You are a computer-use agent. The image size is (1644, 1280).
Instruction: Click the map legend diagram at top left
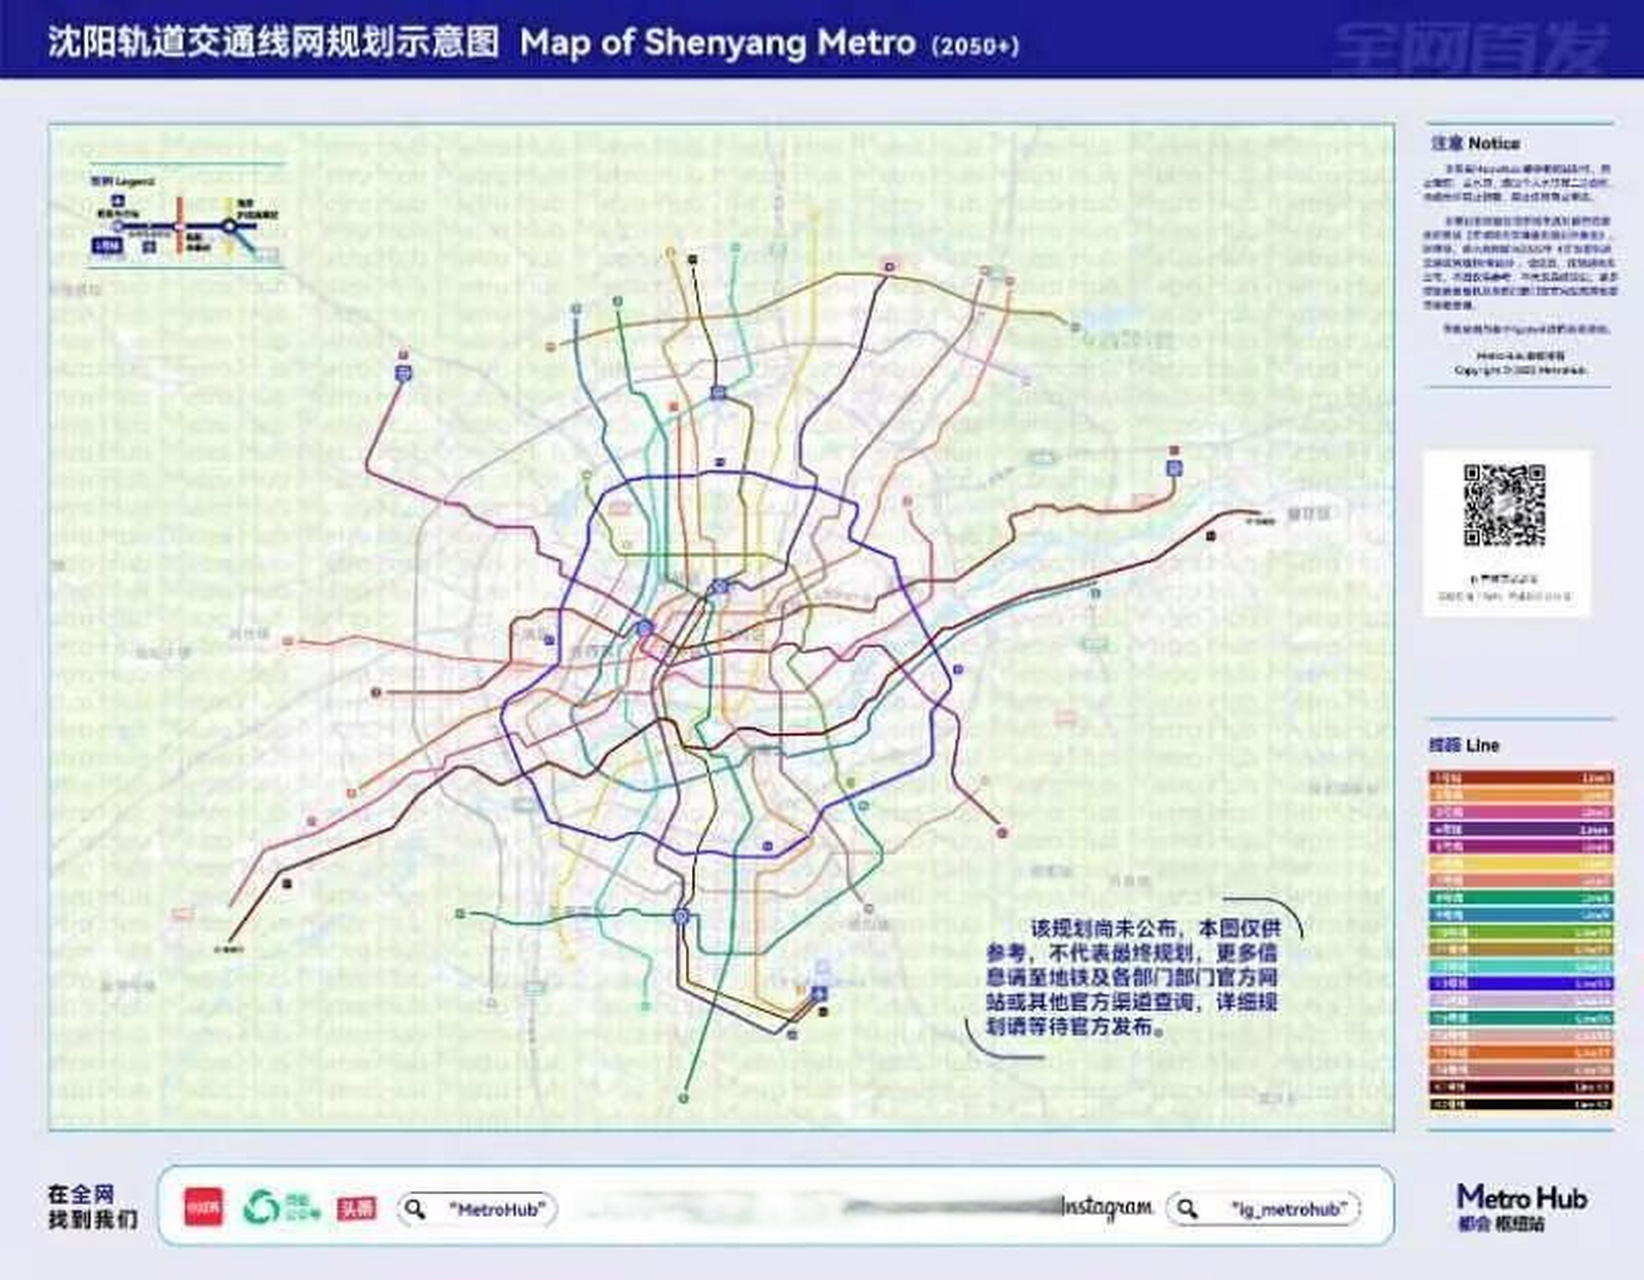tap(187, 217)
